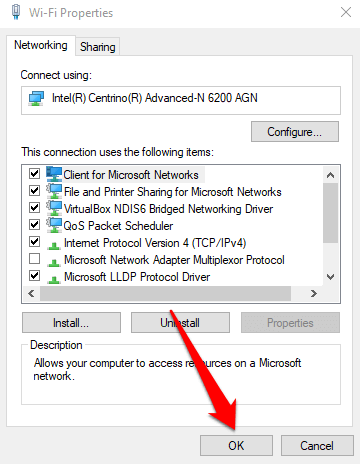Uncheck the Client for Microsoft Networks checkbox
The width and height of the screenshot is (360, 464).
pos(35,173)
